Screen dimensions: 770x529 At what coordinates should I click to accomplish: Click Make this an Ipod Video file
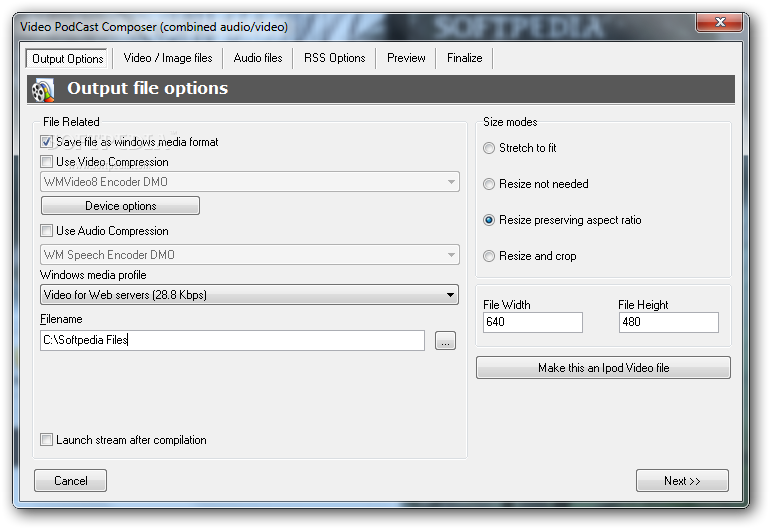pyautogui.click(x=603, y=368)
